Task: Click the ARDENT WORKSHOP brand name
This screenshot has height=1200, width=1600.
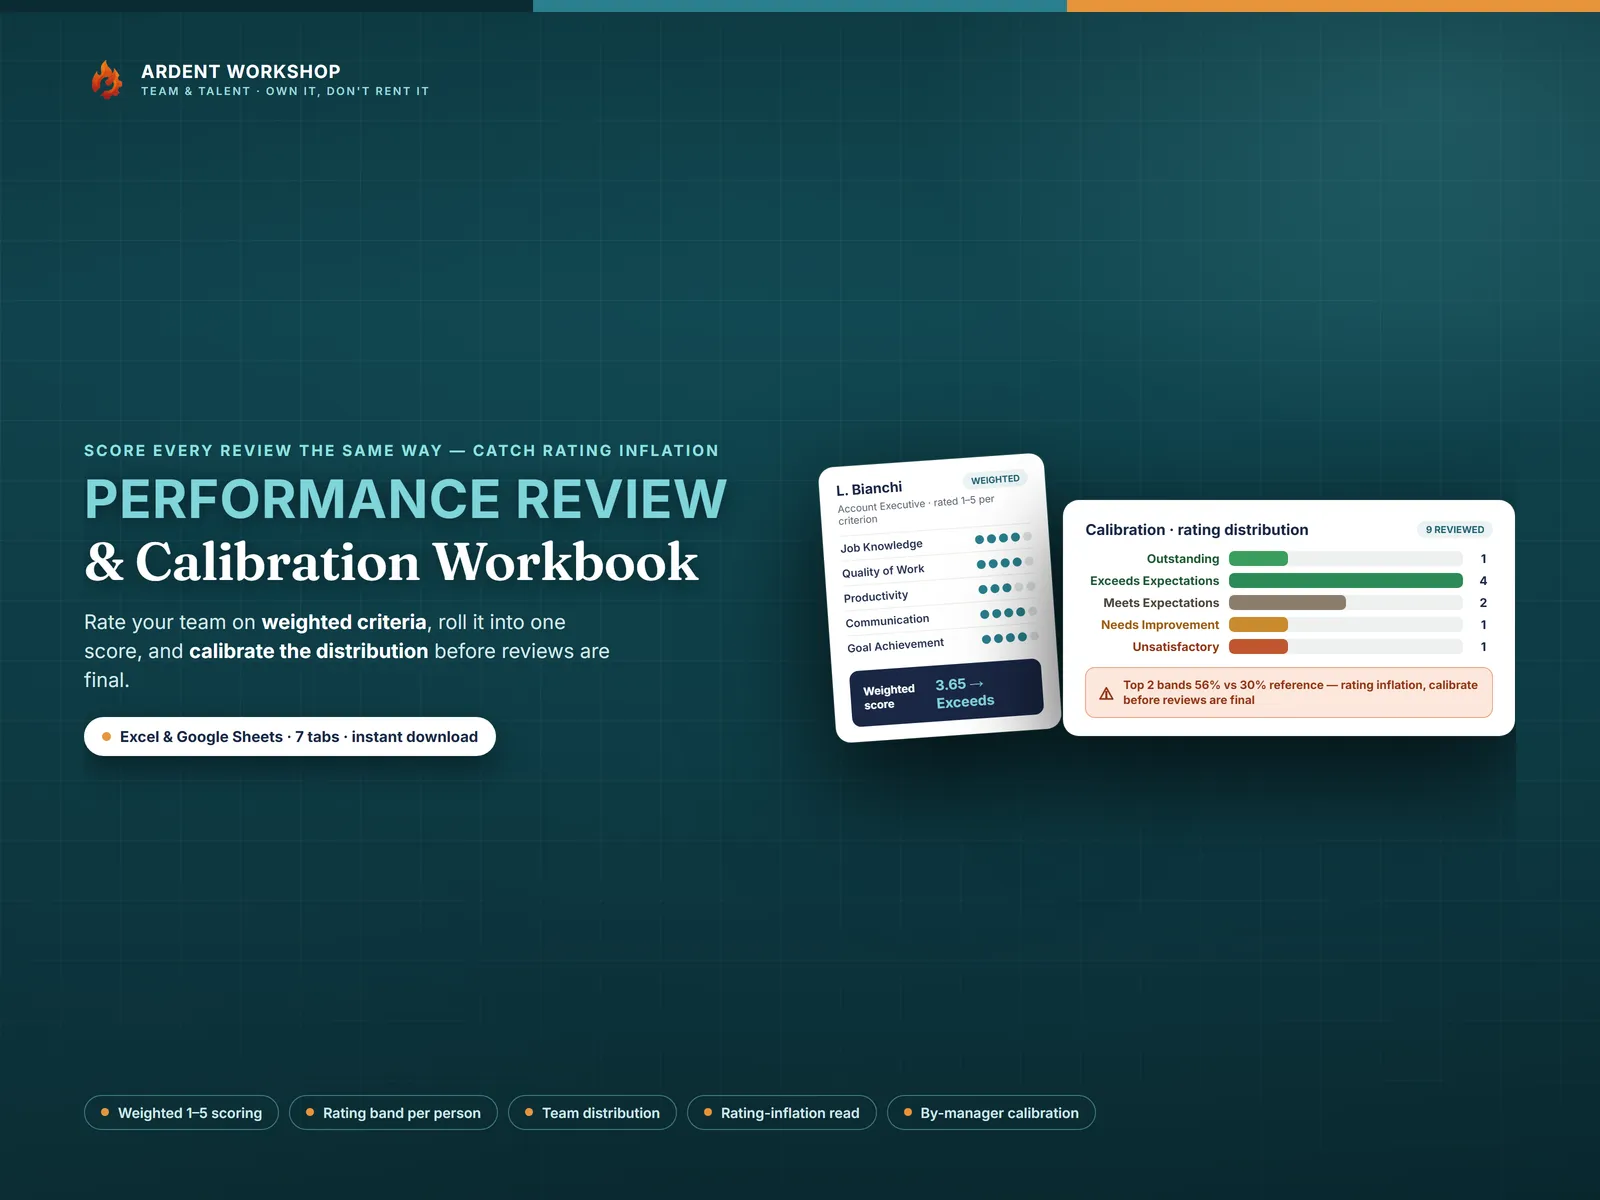Action: point(241,72)
